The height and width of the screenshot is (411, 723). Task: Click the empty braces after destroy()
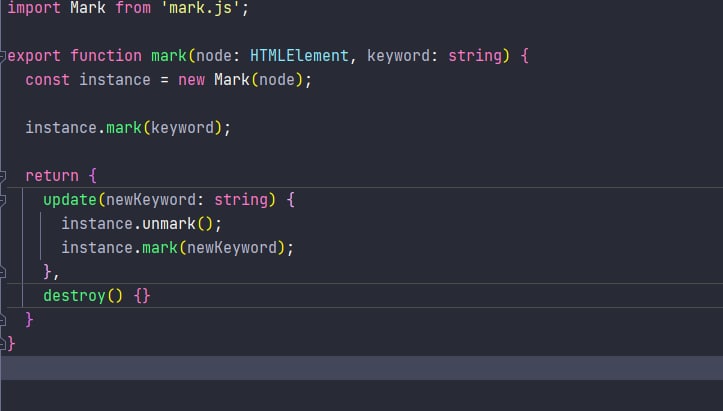pos(142,296)
